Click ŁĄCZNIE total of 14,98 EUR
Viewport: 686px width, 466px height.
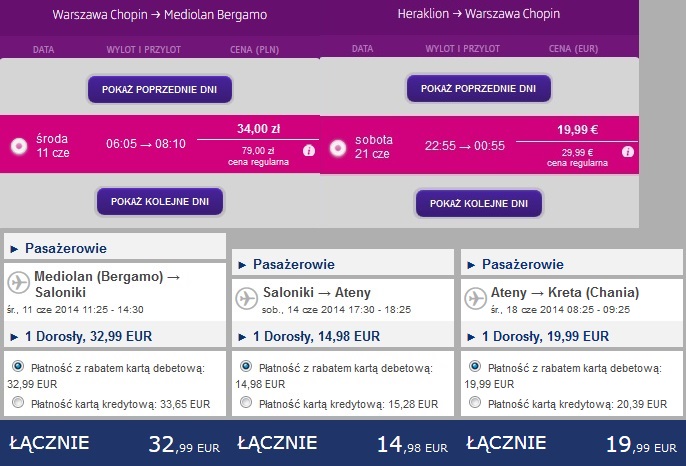pos(343,444)
